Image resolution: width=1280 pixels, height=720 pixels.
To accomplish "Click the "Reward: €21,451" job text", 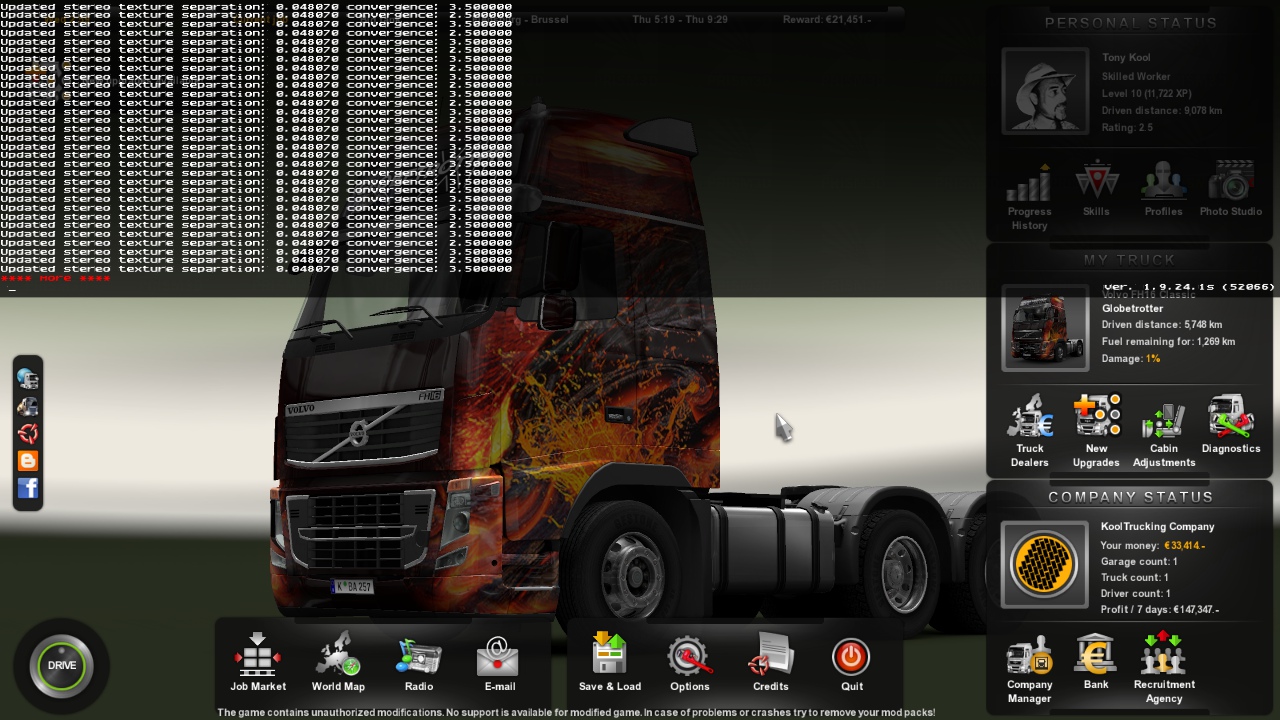I will tap(827, 19).
